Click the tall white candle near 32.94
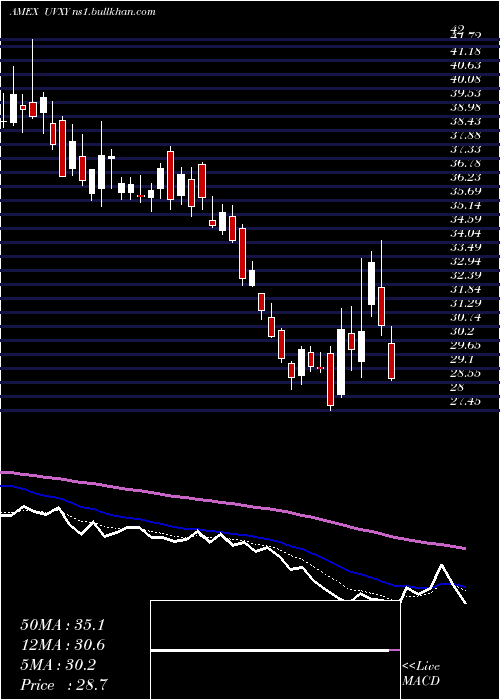This screenshot has height=700, width=500. click(x=371, y=284)
